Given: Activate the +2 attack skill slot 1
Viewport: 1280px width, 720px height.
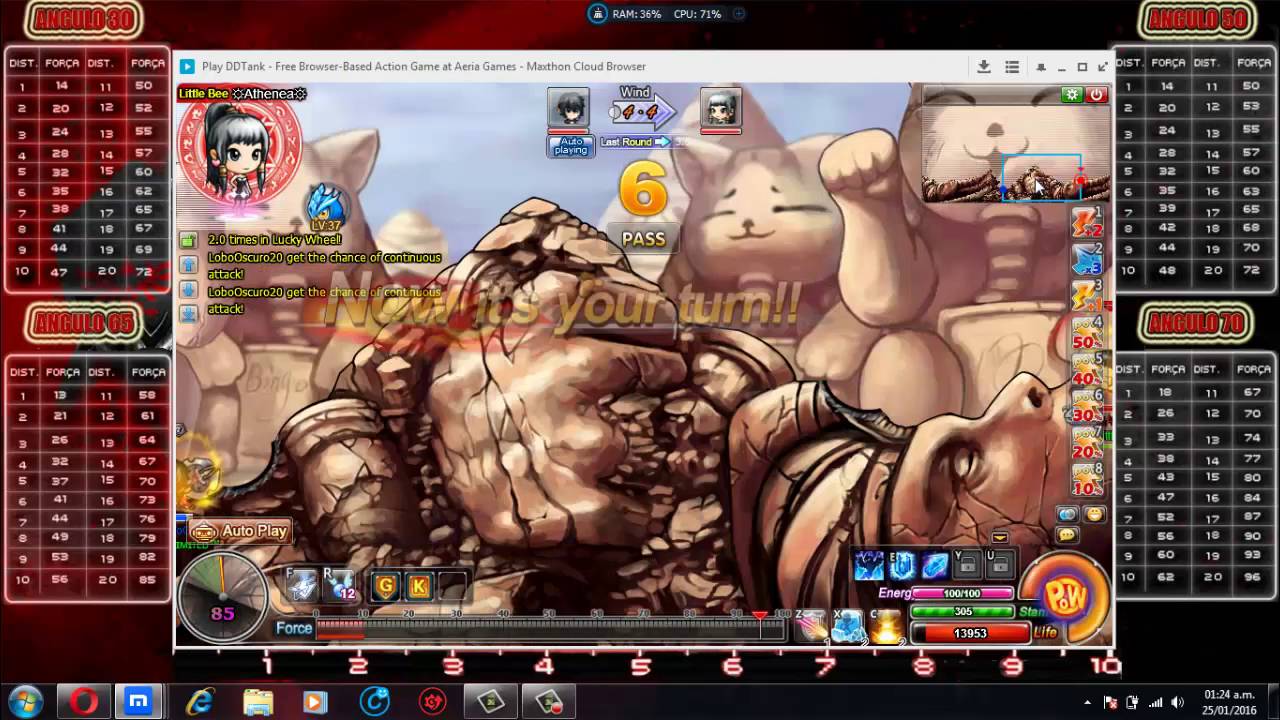Looking at the screenshot, I should [1088, 222].
